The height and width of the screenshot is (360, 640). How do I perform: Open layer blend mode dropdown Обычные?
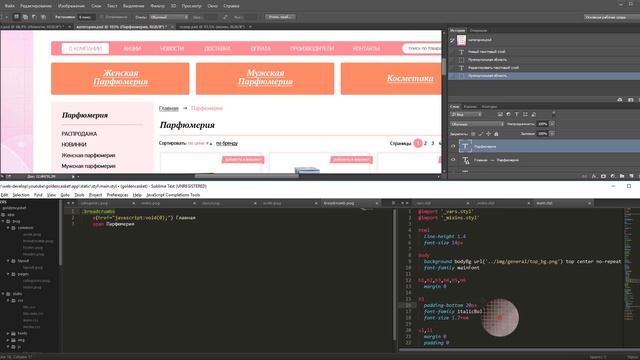point(477,124)
